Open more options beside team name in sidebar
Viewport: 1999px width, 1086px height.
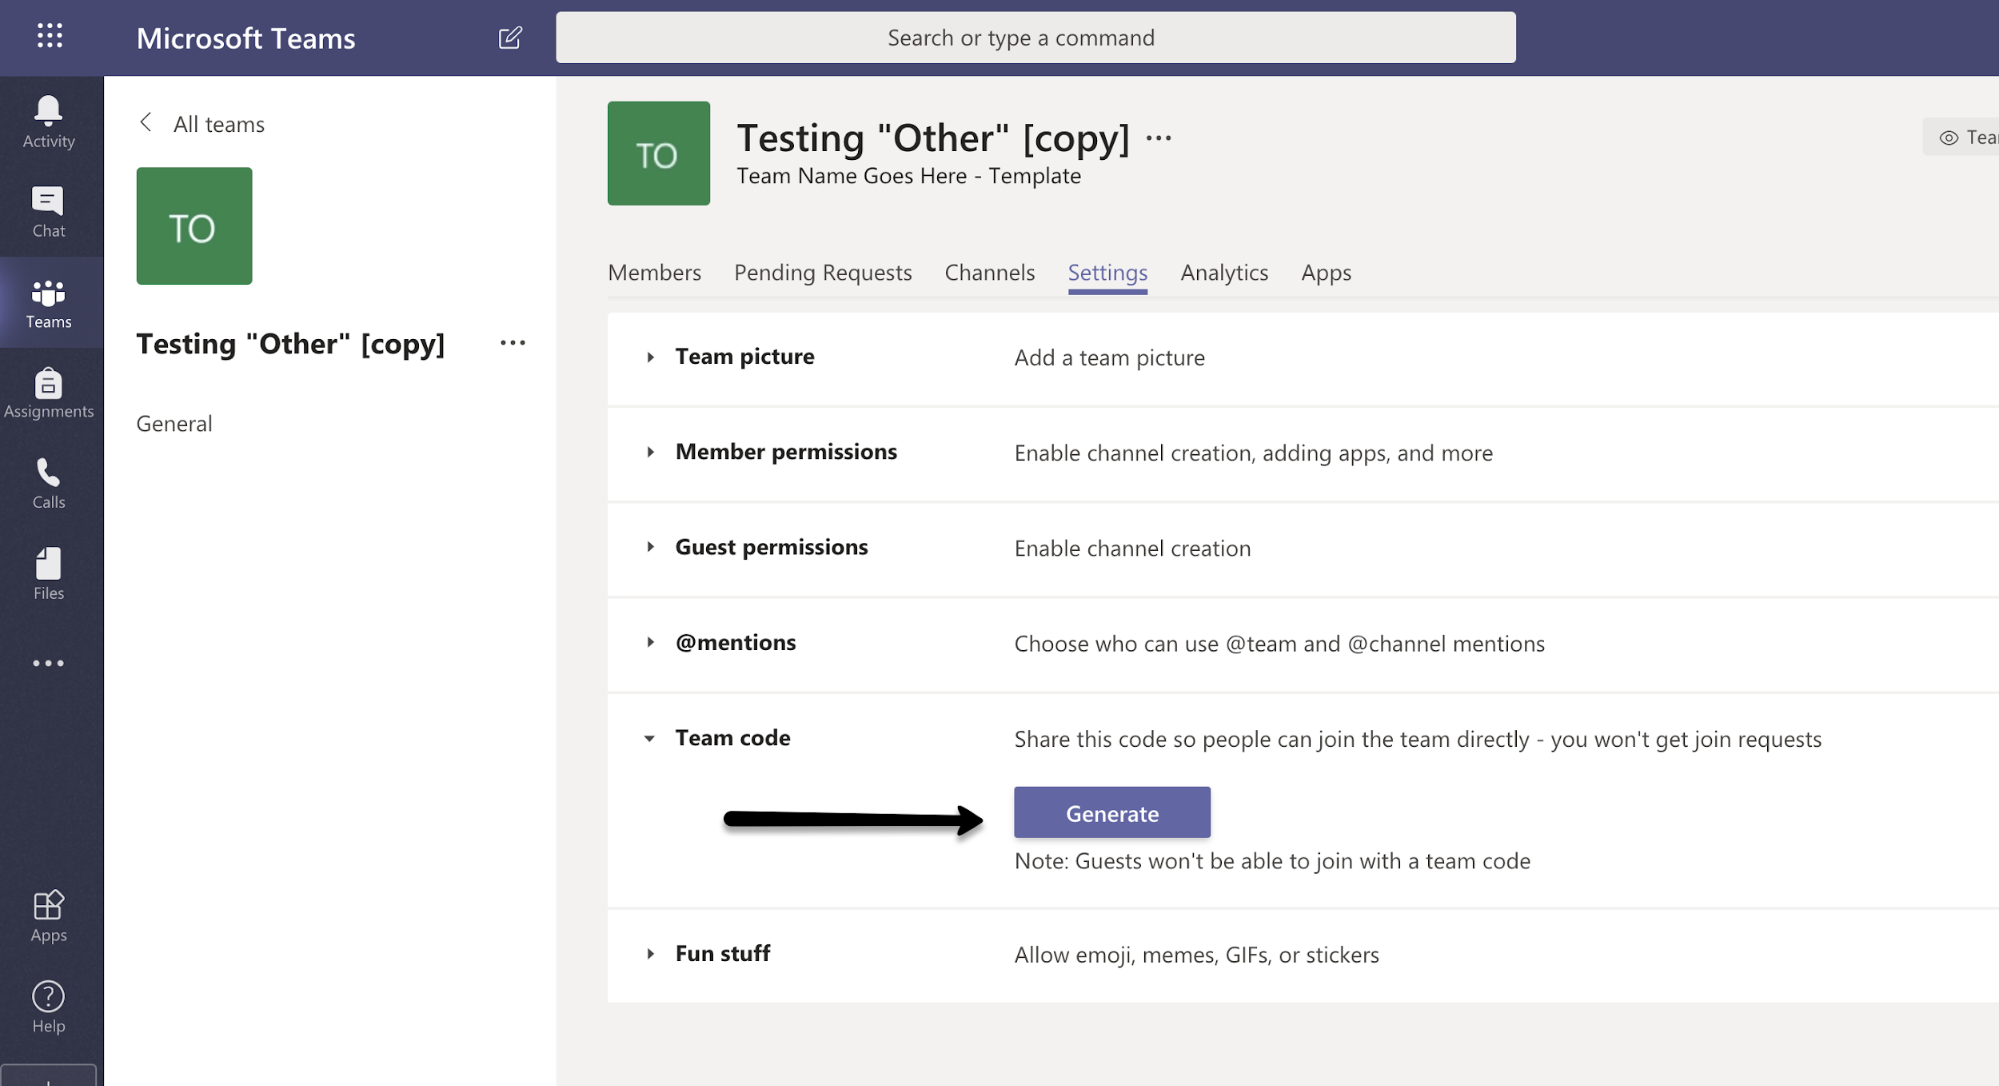tap(513, 343)
